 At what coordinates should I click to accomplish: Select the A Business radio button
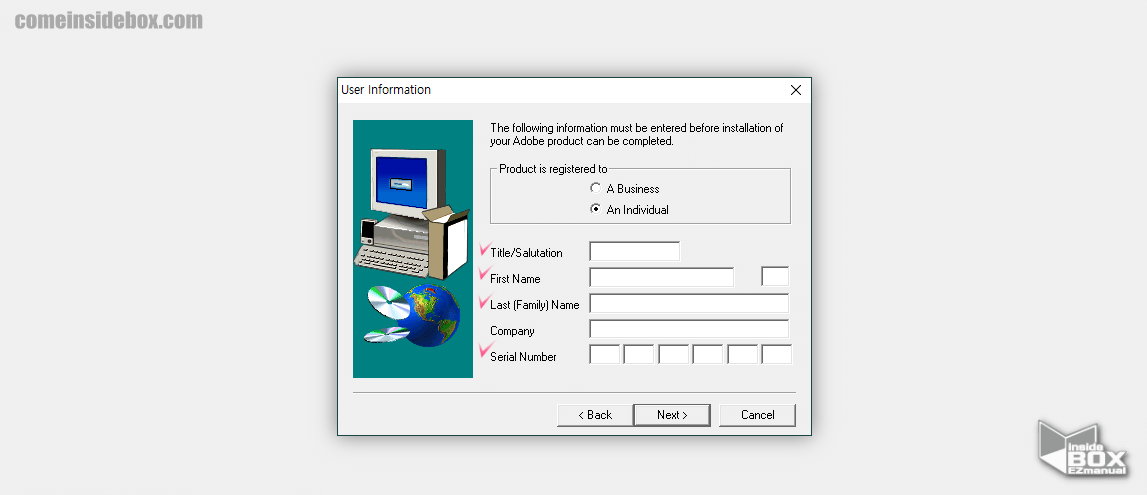pos(595,188)
